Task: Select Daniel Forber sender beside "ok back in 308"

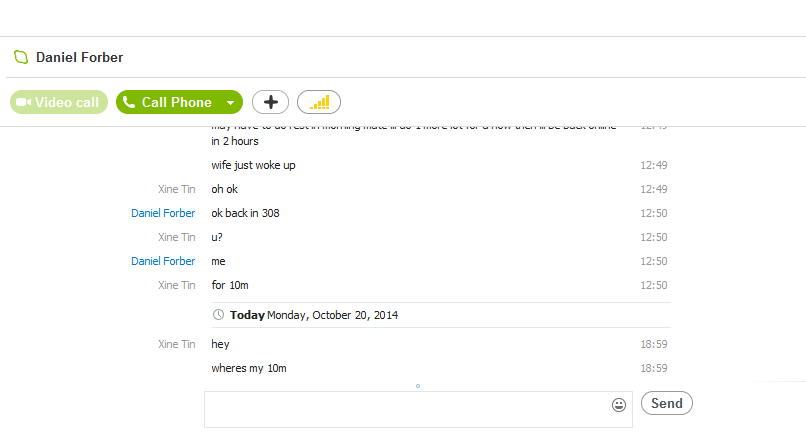Action: click(x=163, y=213)
